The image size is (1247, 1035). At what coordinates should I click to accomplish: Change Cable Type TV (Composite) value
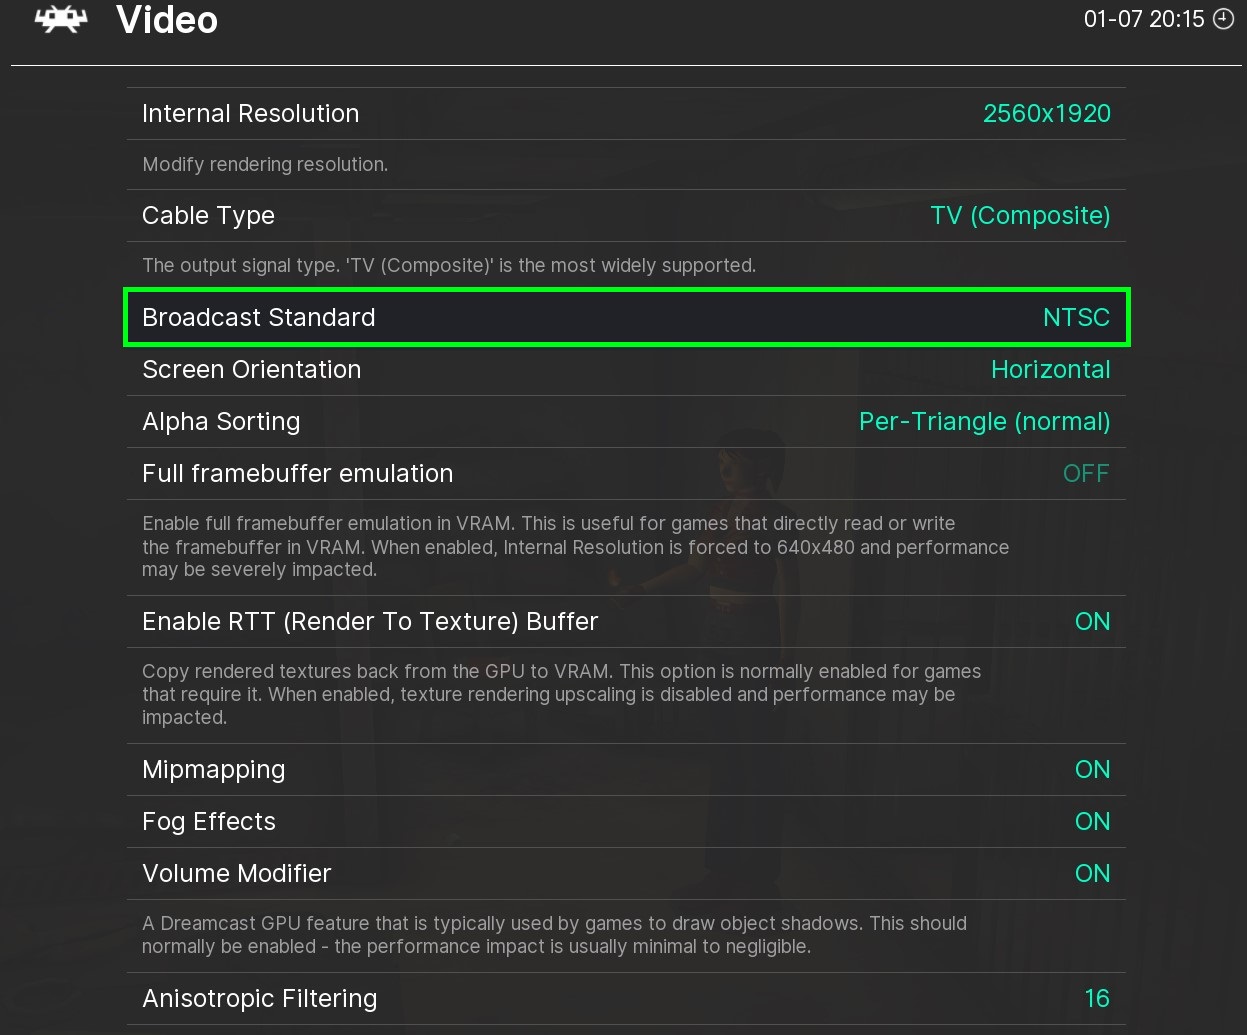click(1019, 215)
